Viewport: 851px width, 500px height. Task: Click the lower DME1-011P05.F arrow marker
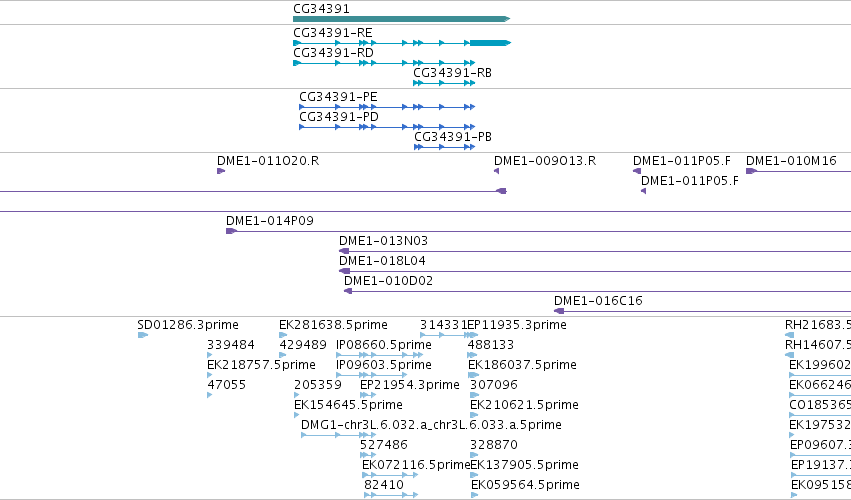click(643, 191)
